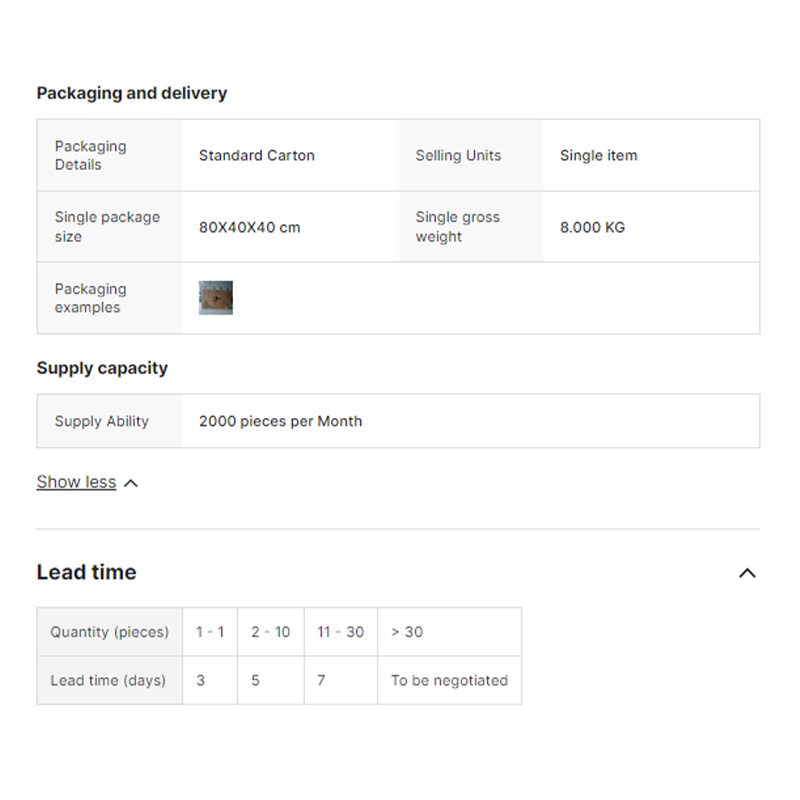
Task: Select the 80X40X40 cm package size
Action: (x=250, y=227)
